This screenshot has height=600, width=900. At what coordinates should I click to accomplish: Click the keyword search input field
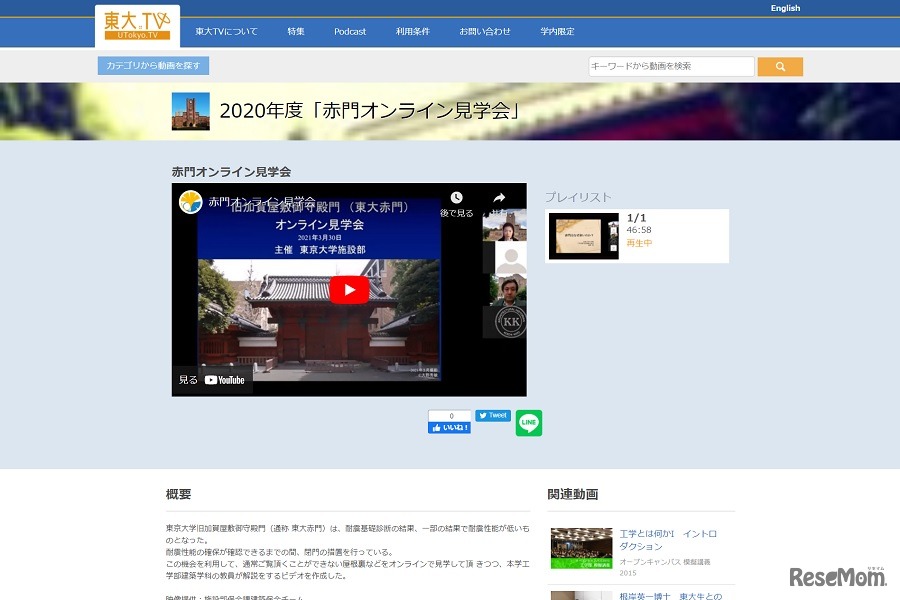(670, 66)
